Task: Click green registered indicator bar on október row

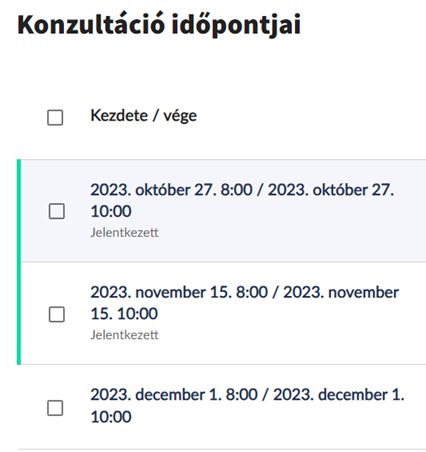Action: click(19, 210)
